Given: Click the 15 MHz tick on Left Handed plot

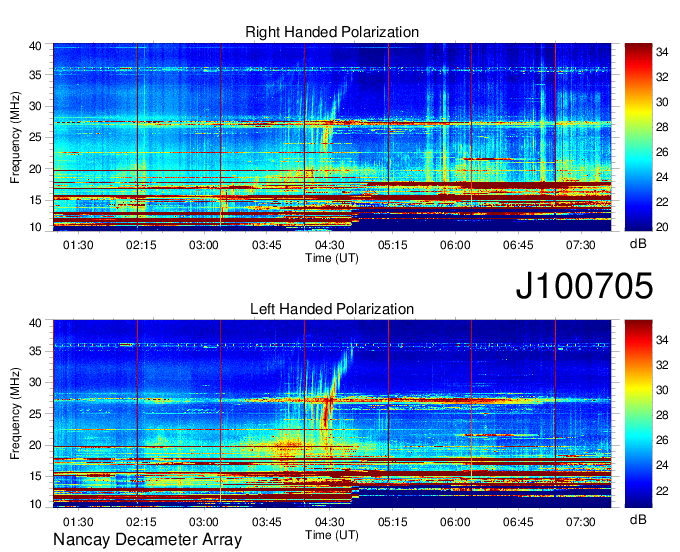Looking at the screenshot, I should click(35, 477).
